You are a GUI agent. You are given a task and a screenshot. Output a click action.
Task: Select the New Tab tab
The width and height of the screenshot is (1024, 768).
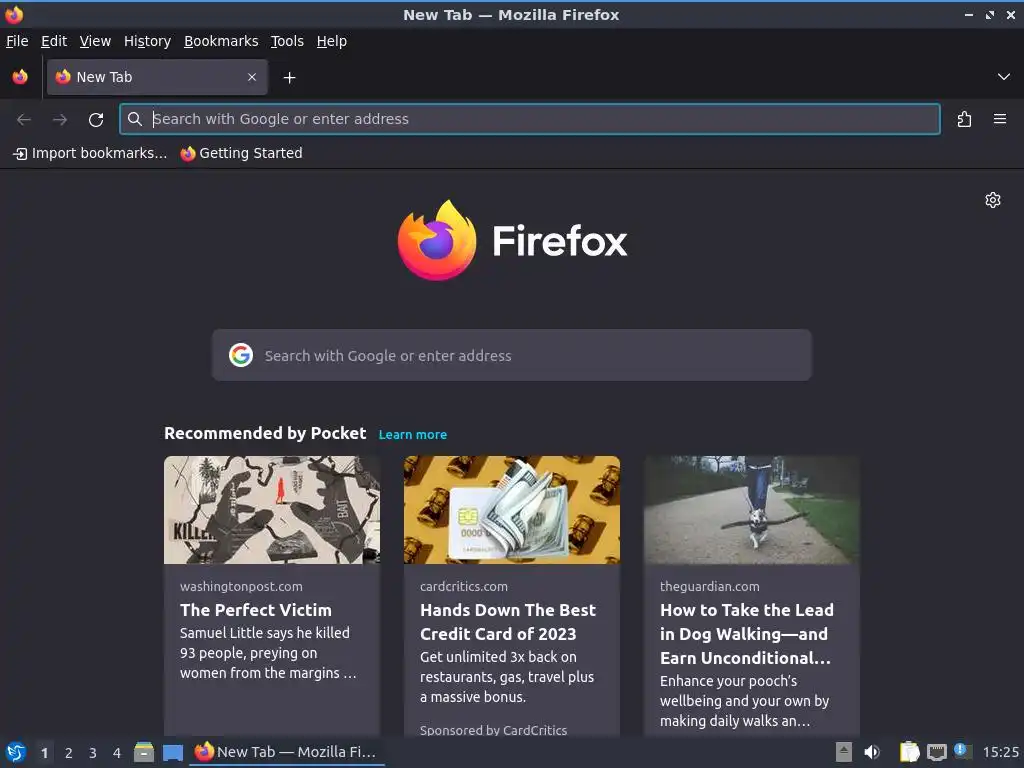pyautogui.click(x=157, y=77)
